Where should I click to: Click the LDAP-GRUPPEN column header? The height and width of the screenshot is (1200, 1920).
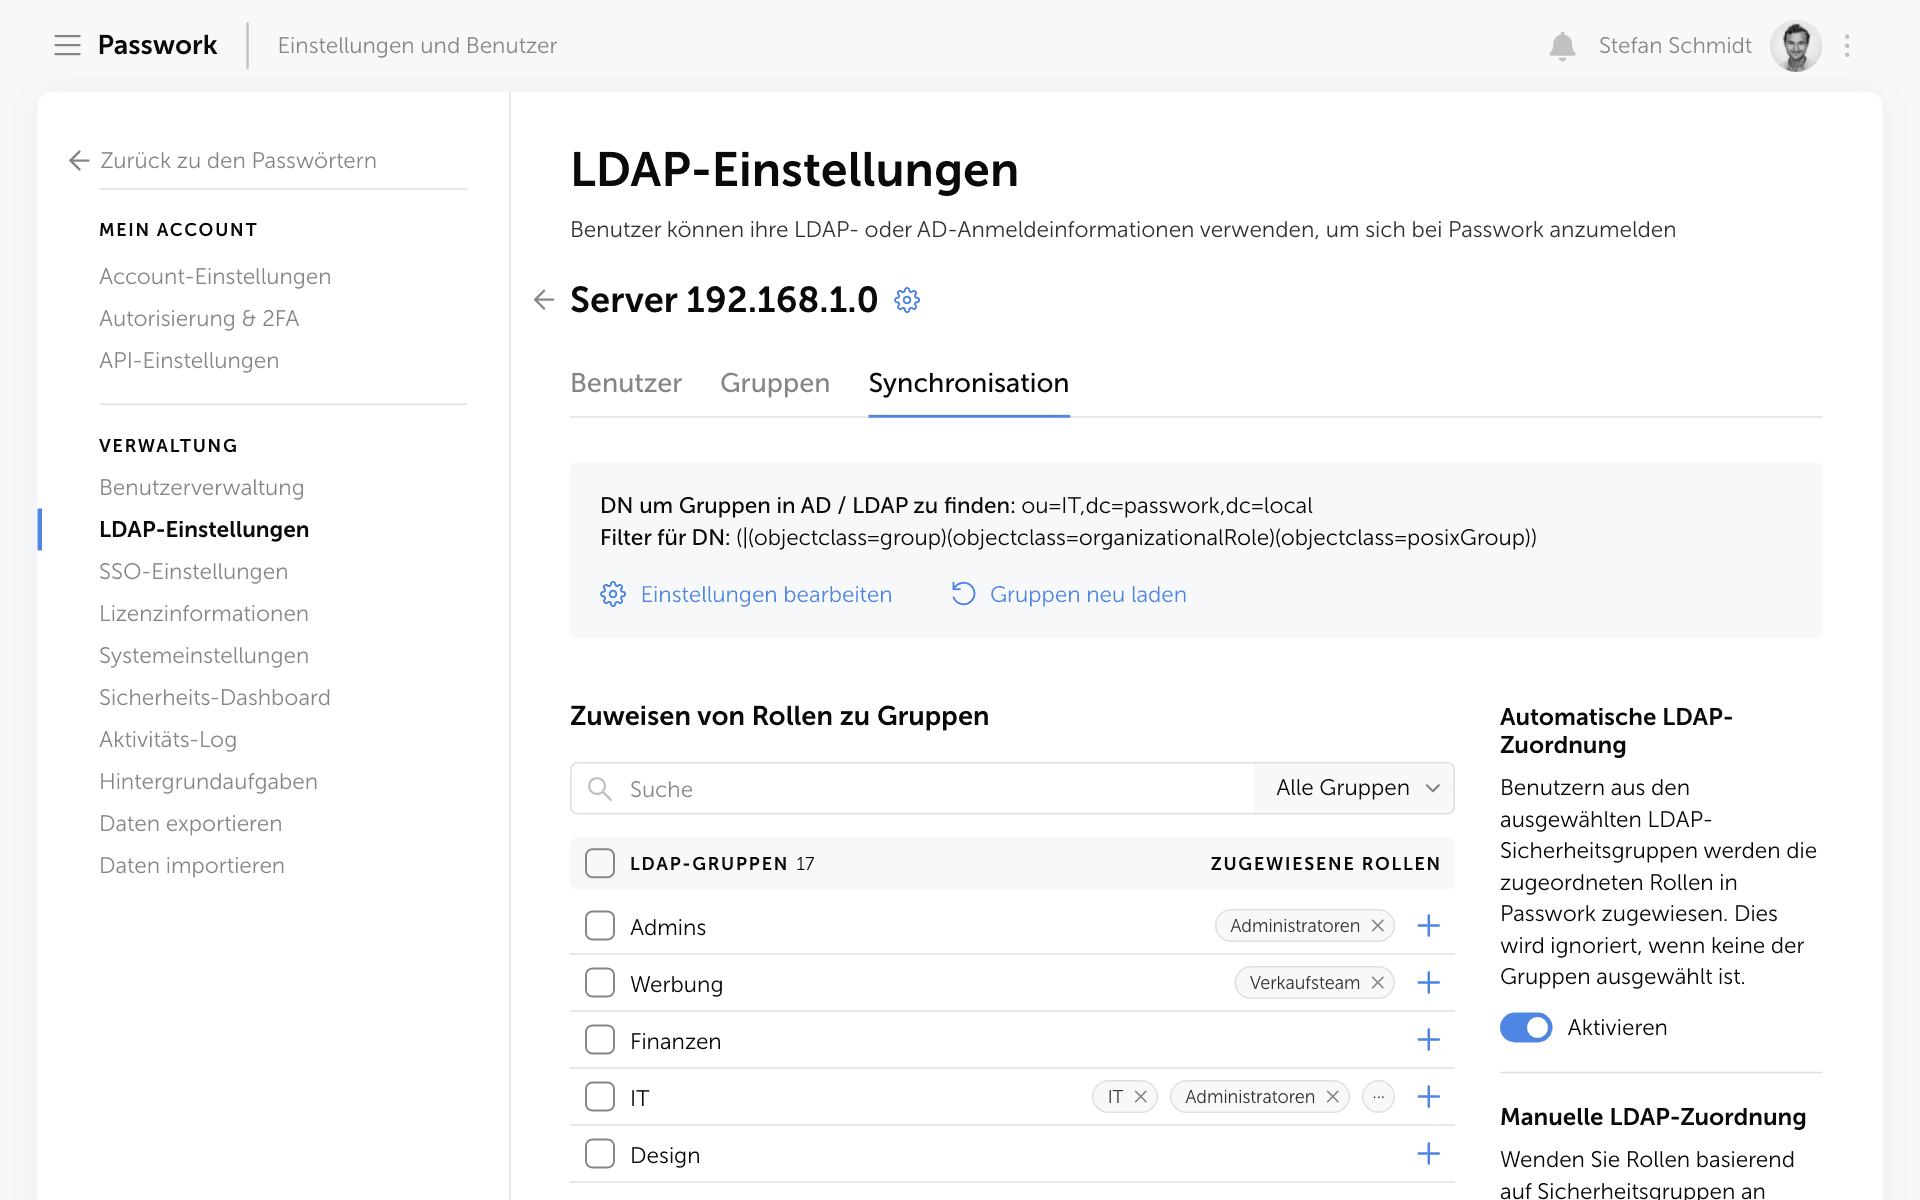(x=709, y=863)
